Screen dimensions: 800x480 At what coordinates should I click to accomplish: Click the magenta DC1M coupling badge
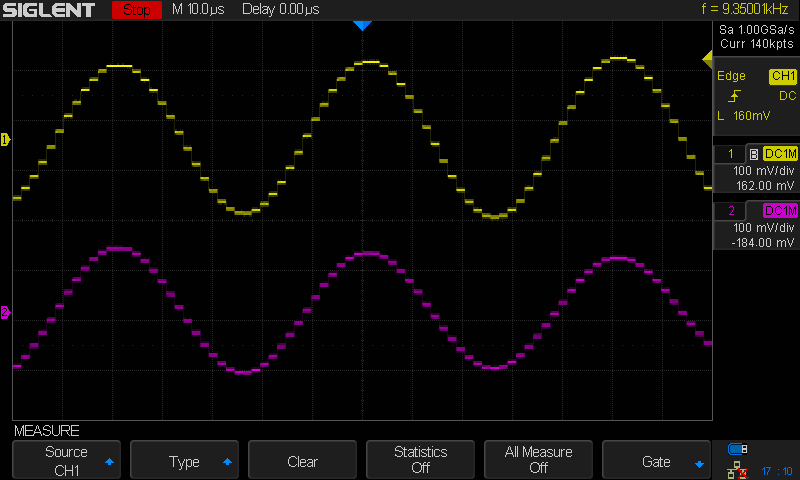pyautogui.click(x=779, y=211)
